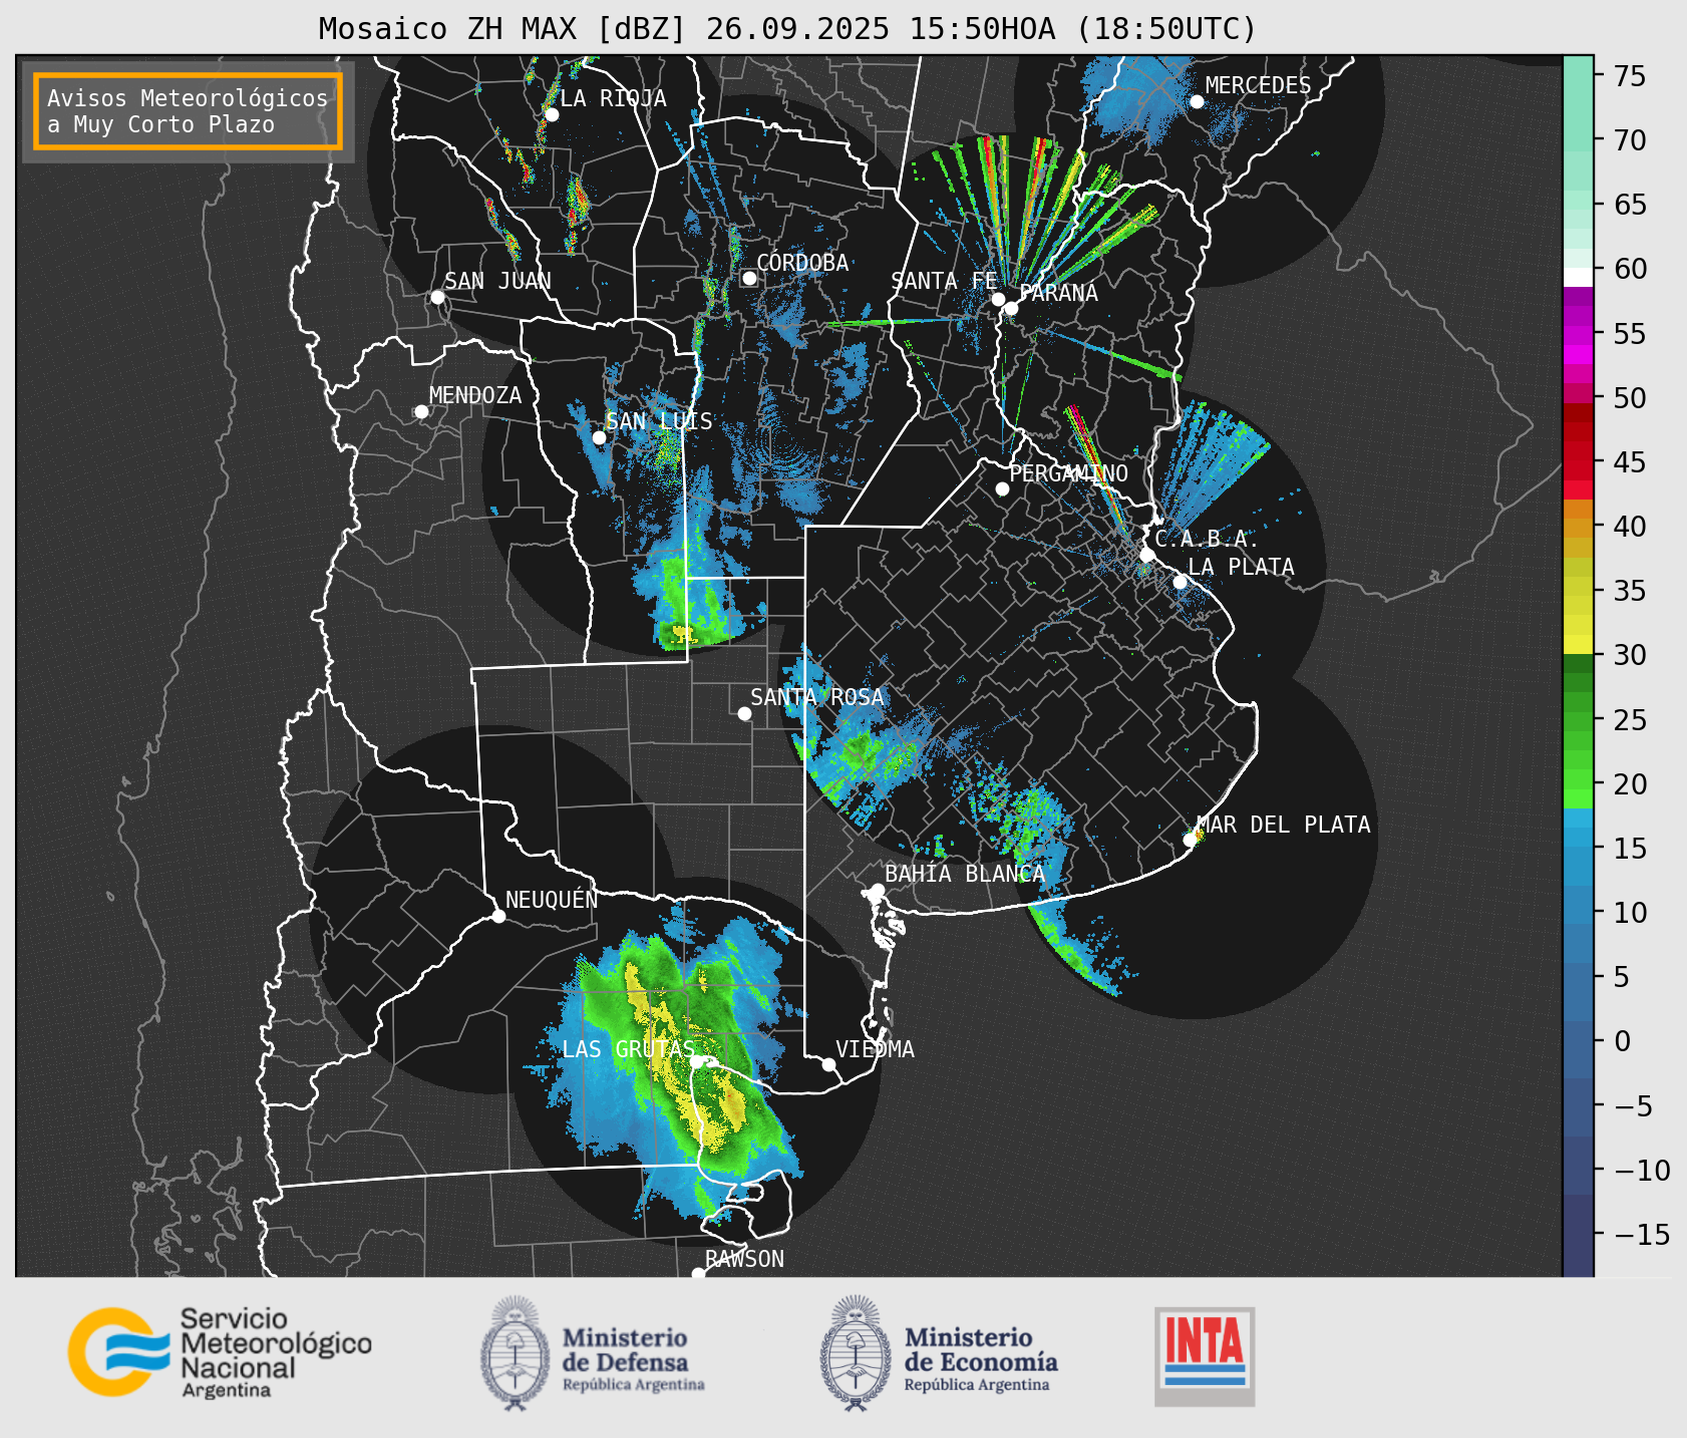
Task: Select the PARANÁ city marker
Action: click(1011, 308)
